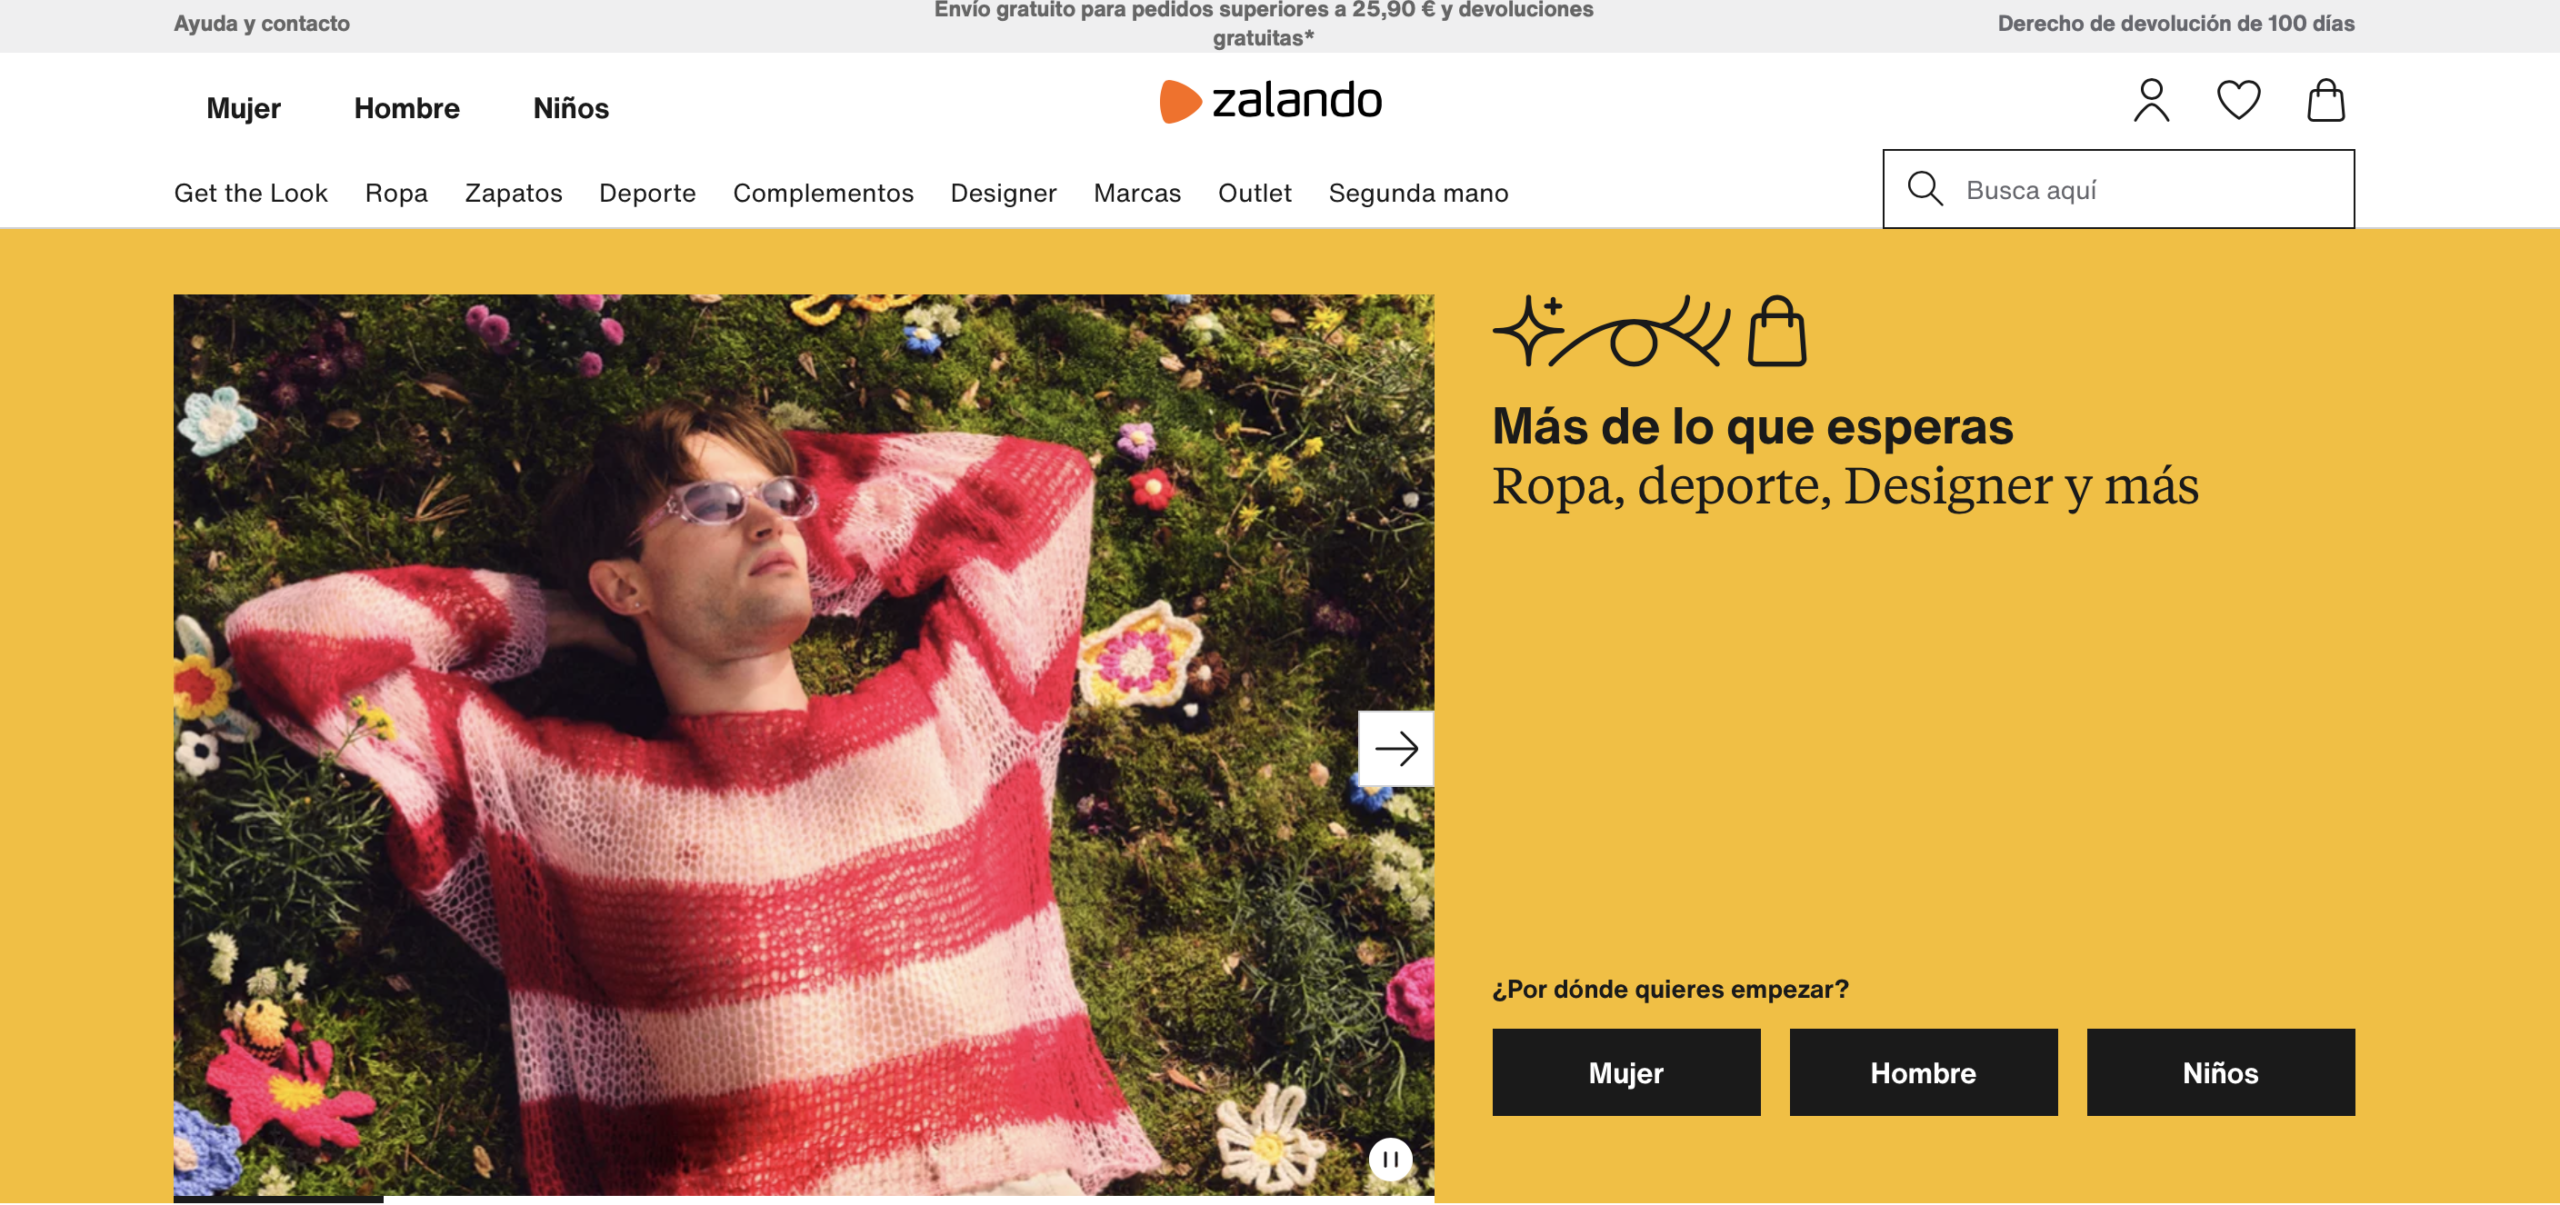Click the black Mujer start button
This screenshot has height=1205, width=2560.
pos(1626,1072)
